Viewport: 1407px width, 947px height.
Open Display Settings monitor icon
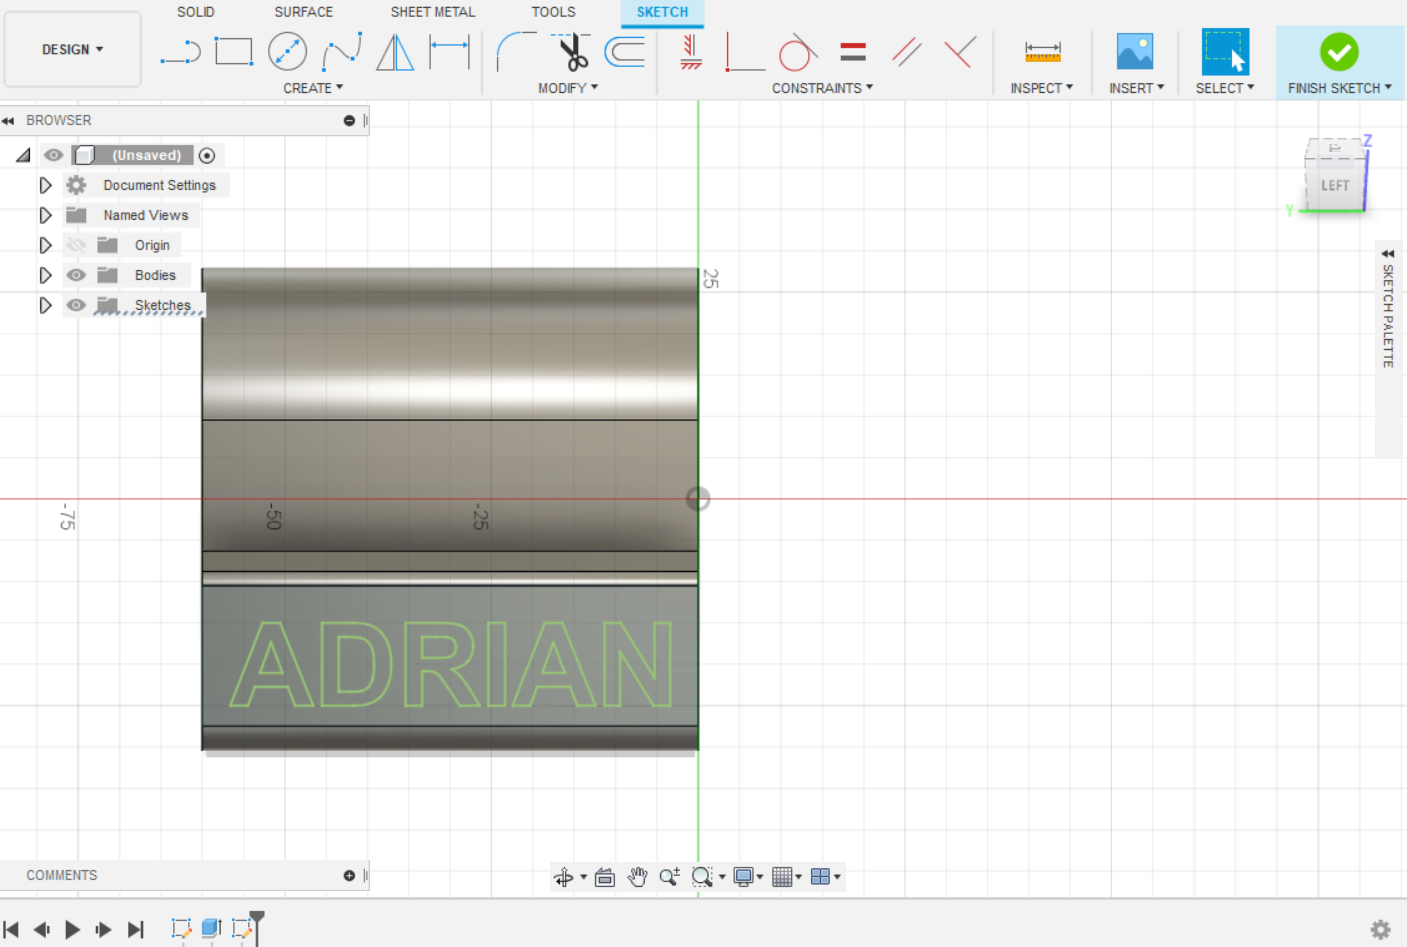point(743,877)
